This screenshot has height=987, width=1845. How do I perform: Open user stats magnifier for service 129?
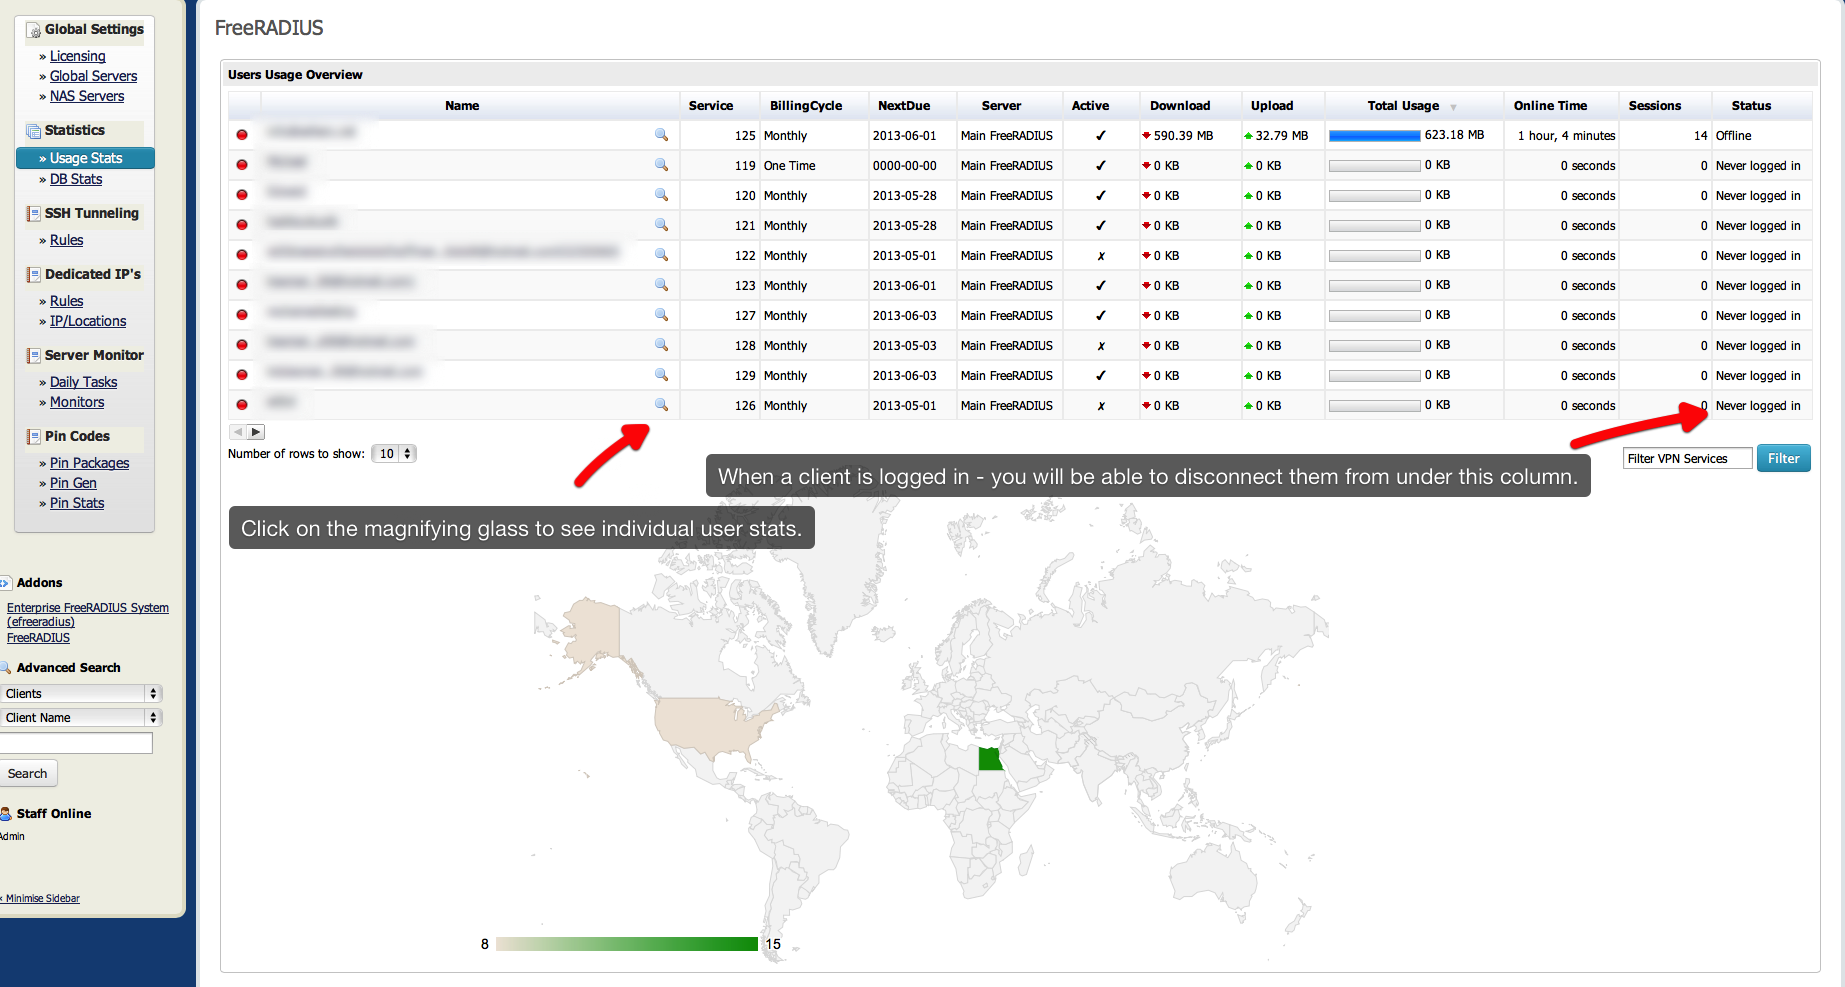[661, 374]
